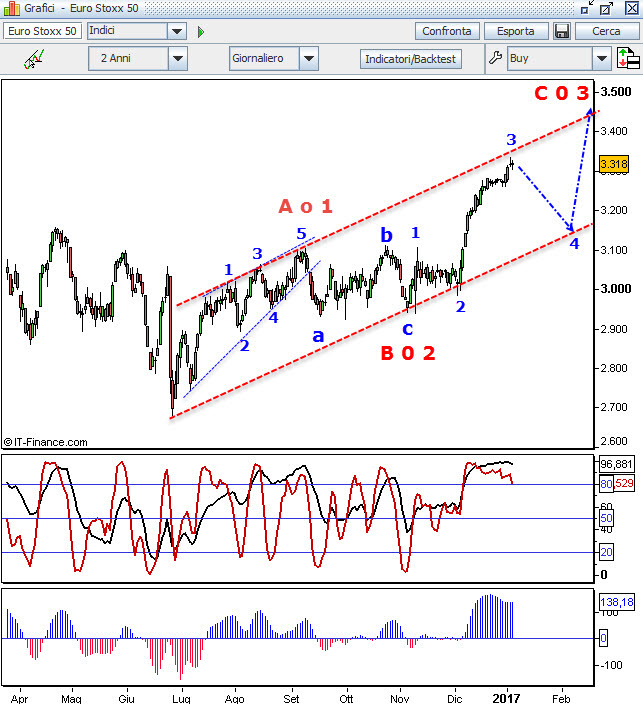Screen dimensions: 643x704
Task: Open the Buy action dropdown arrow
Action: pyautogui.click(x=602, y=58)
